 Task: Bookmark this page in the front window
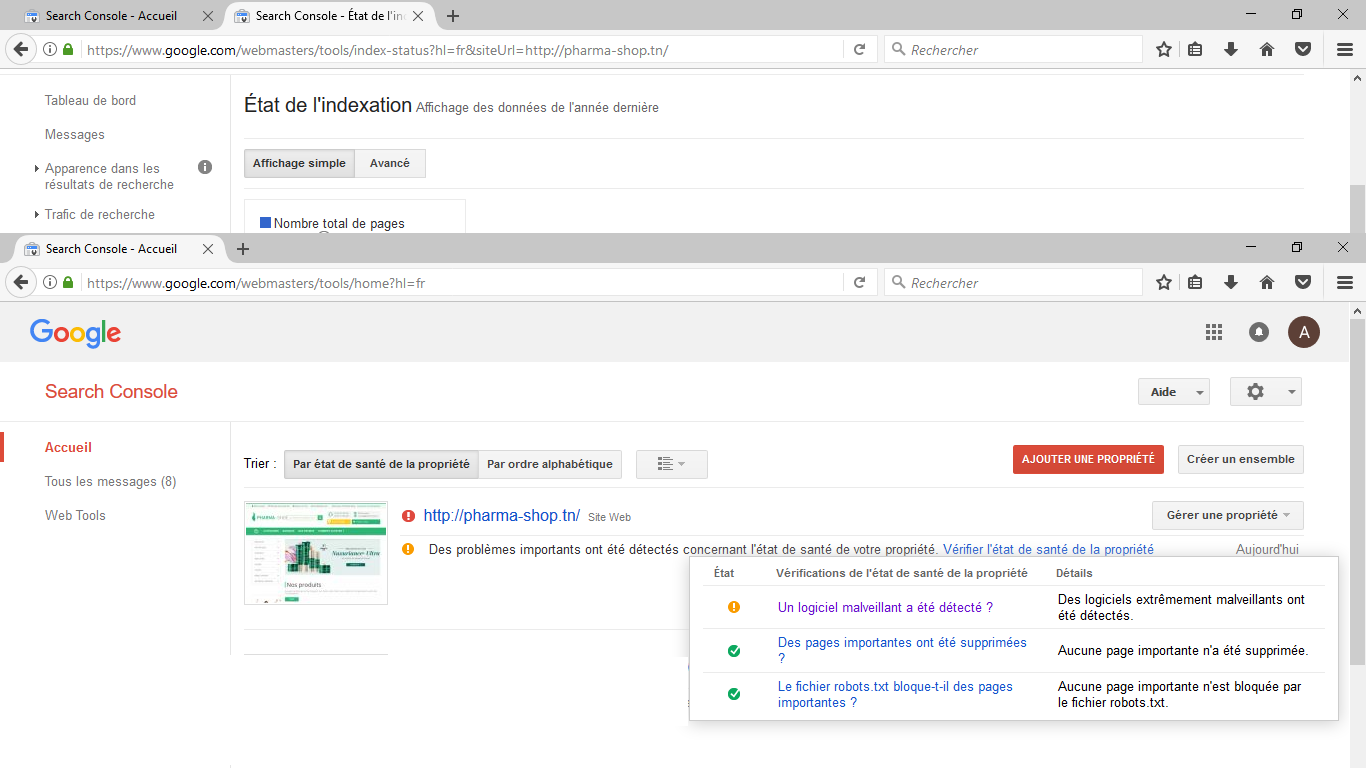pos(1164,283)
